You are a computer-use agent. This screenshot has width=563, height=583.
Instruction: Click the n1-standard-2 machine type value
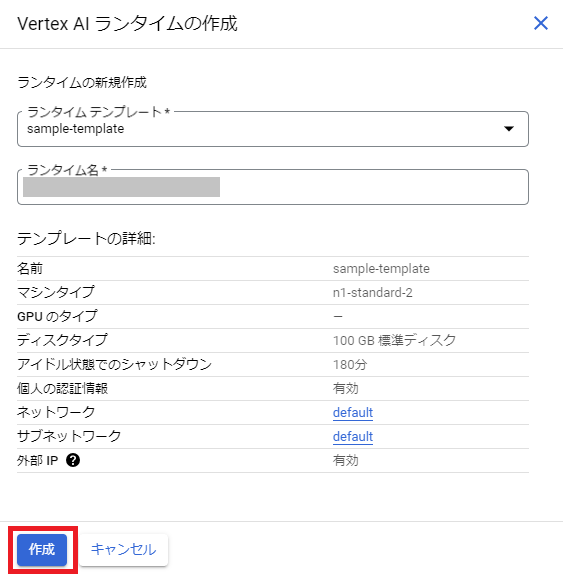pyautogui.click(x=373, y=293)
